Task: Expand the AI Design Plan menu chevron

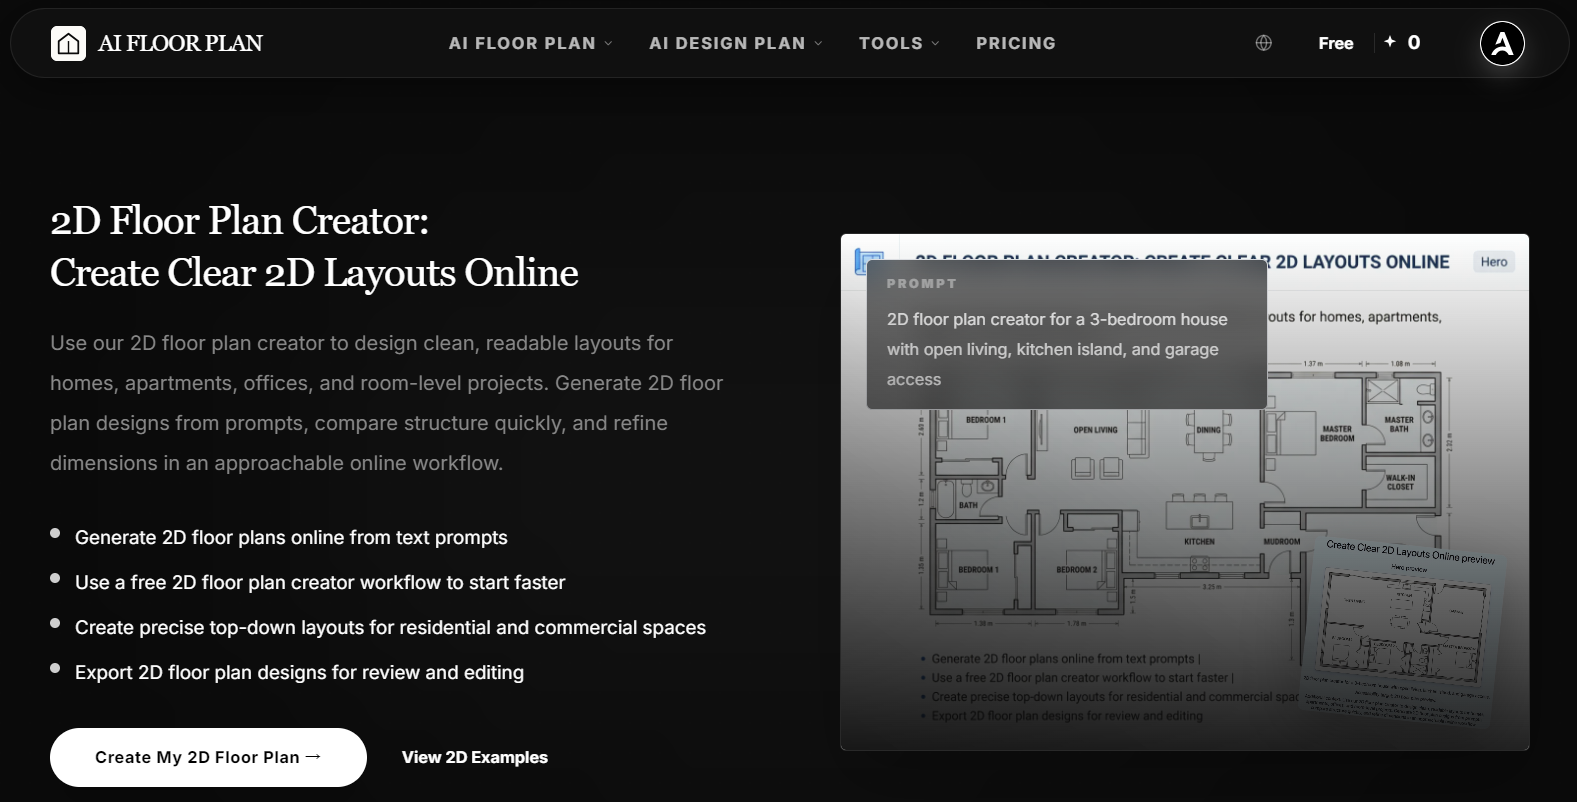Action: pyautogui.click(x=818, y=43)
